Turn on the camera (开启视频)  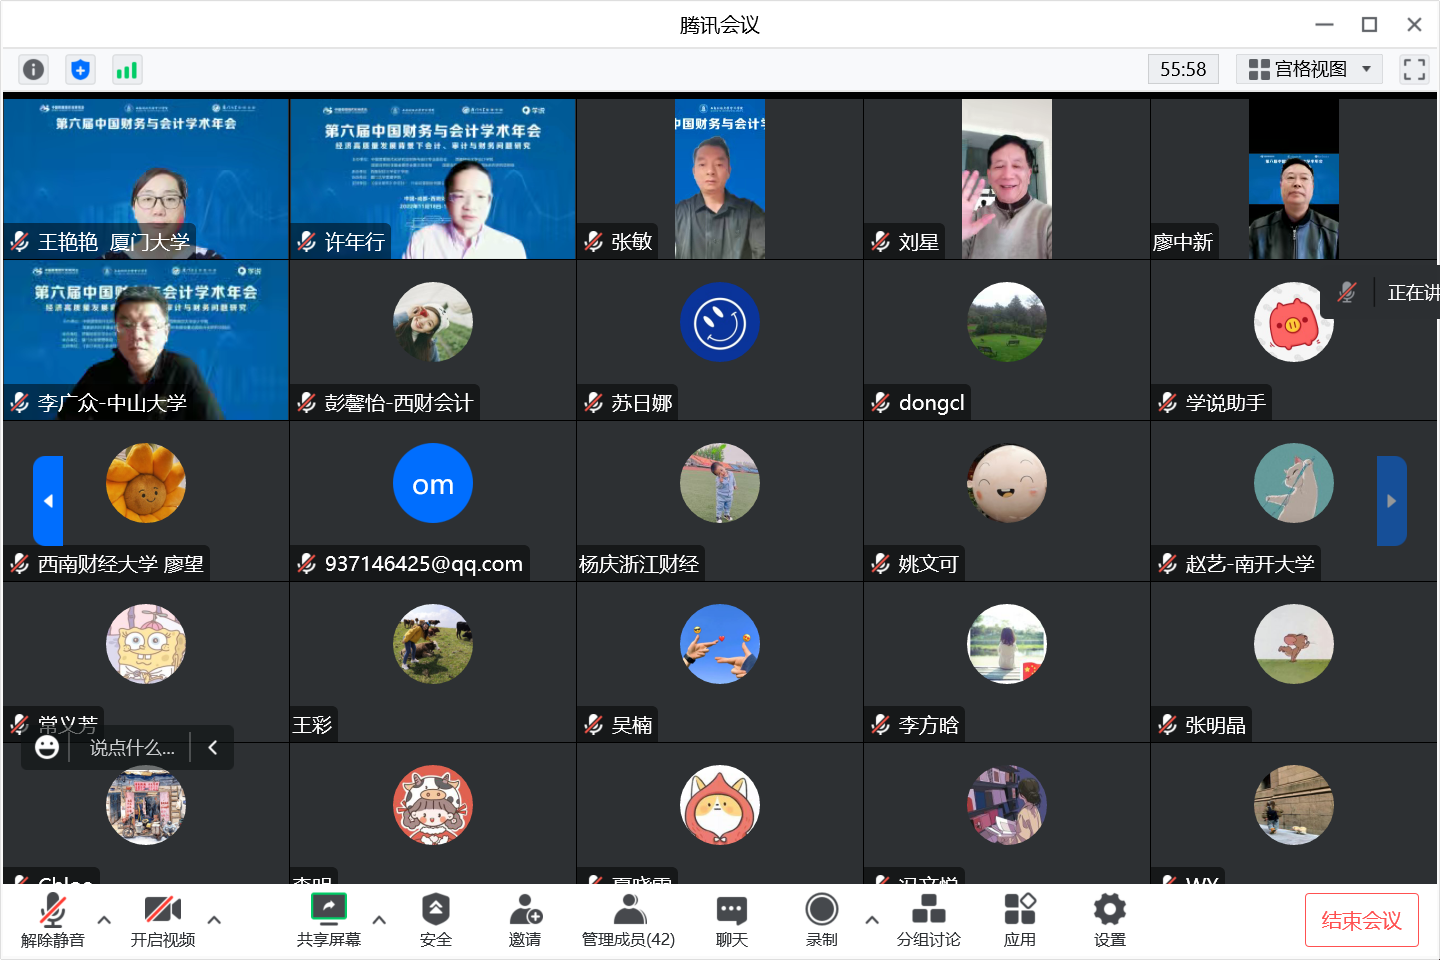coord(162,920)
